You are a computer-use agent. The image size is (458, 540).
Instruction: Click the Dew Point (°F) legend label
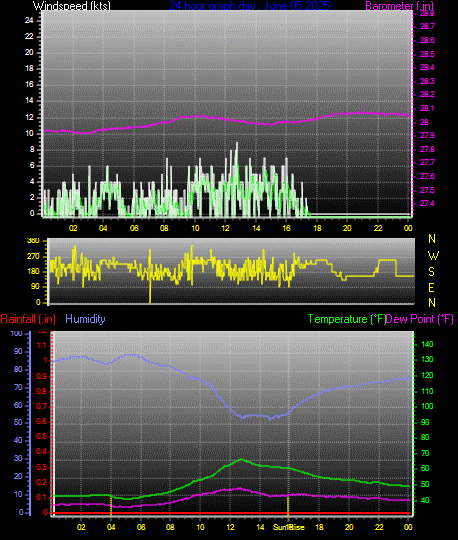click(419, 319)
